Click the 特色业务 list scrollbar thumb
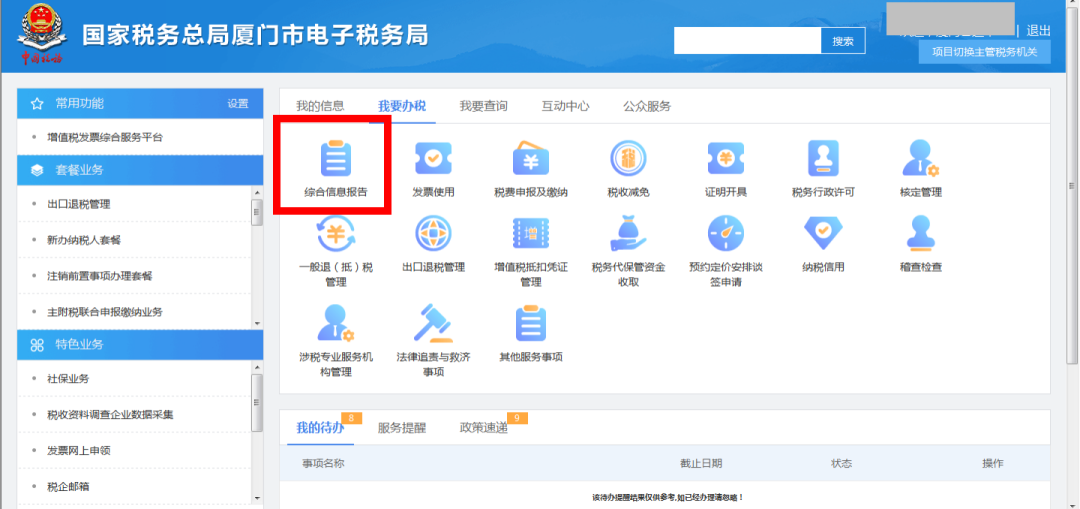The height and width of the screenshot is (509, 1080). 257,403
